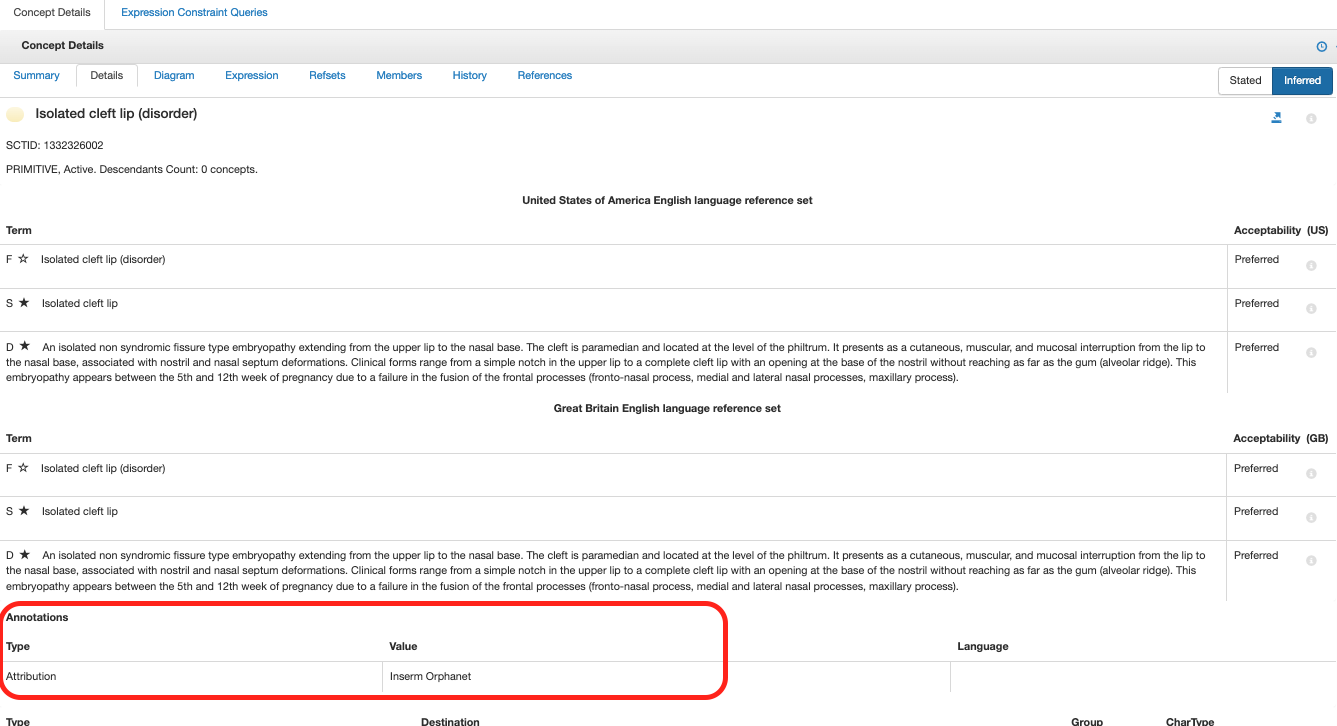Image resolution: width=1337 pixels, height=726 pixels.
Task: Click outline star on US fully specified name
Action: [x=23, y=259]
